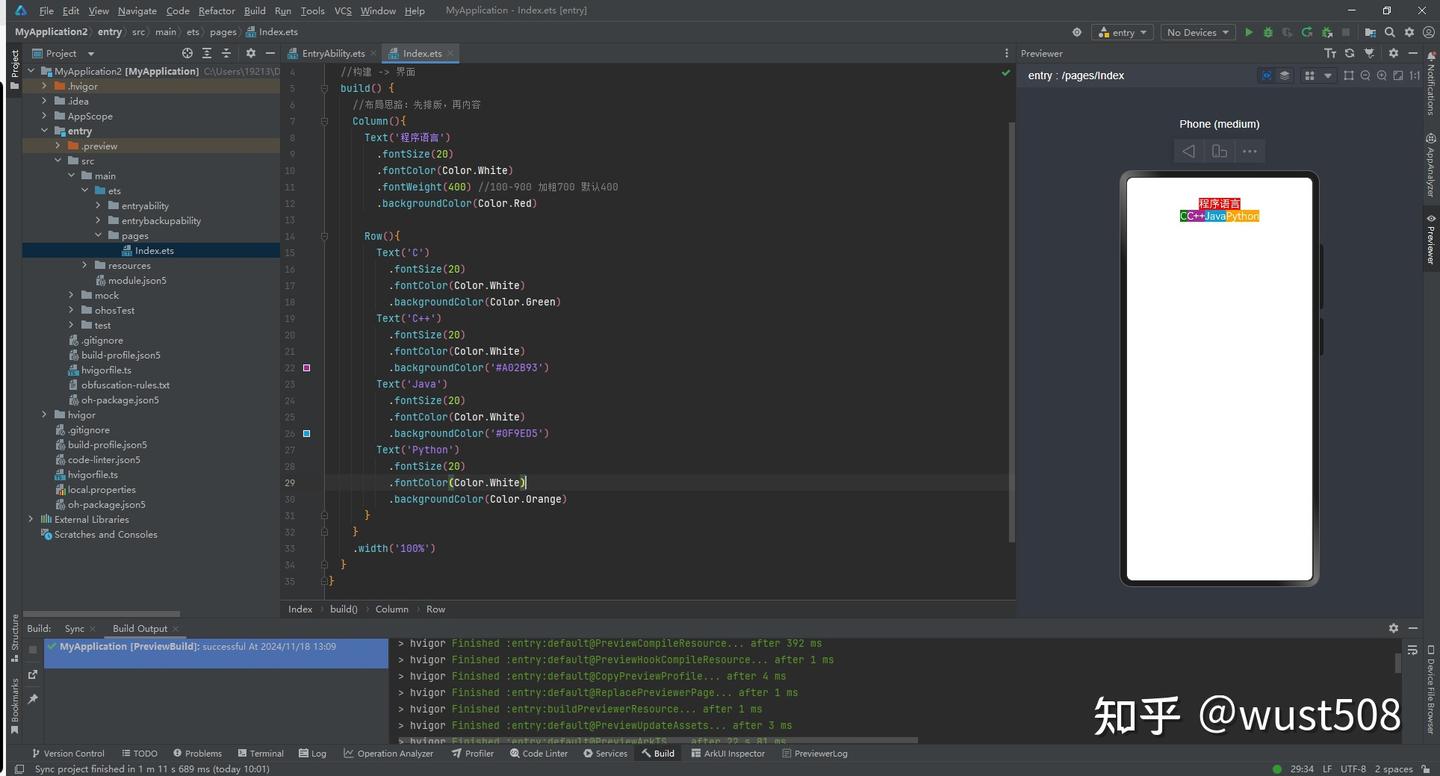This screenshot has height=776, width=1440.
Task: Click the phone back navigation triangle in Previewer
Action: point(1189,152)
